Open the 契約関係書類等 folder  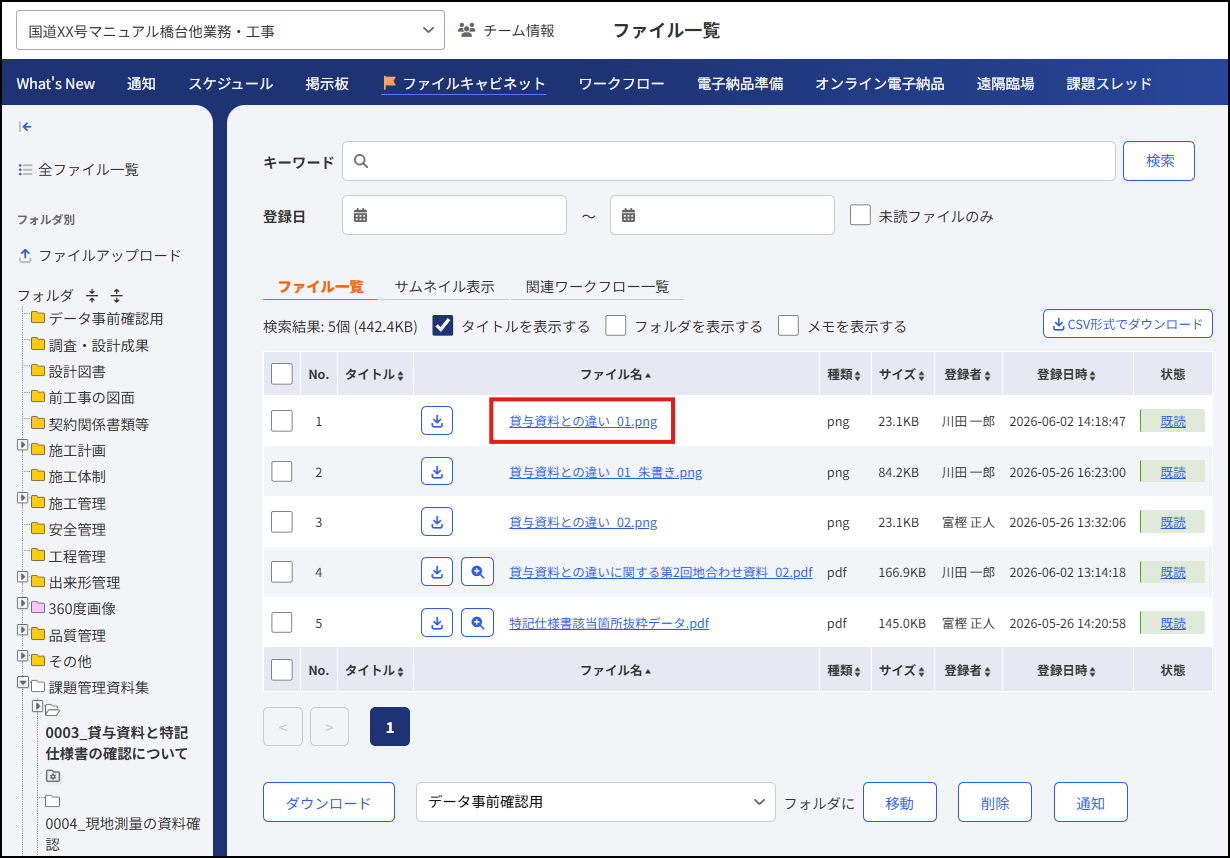90,424
